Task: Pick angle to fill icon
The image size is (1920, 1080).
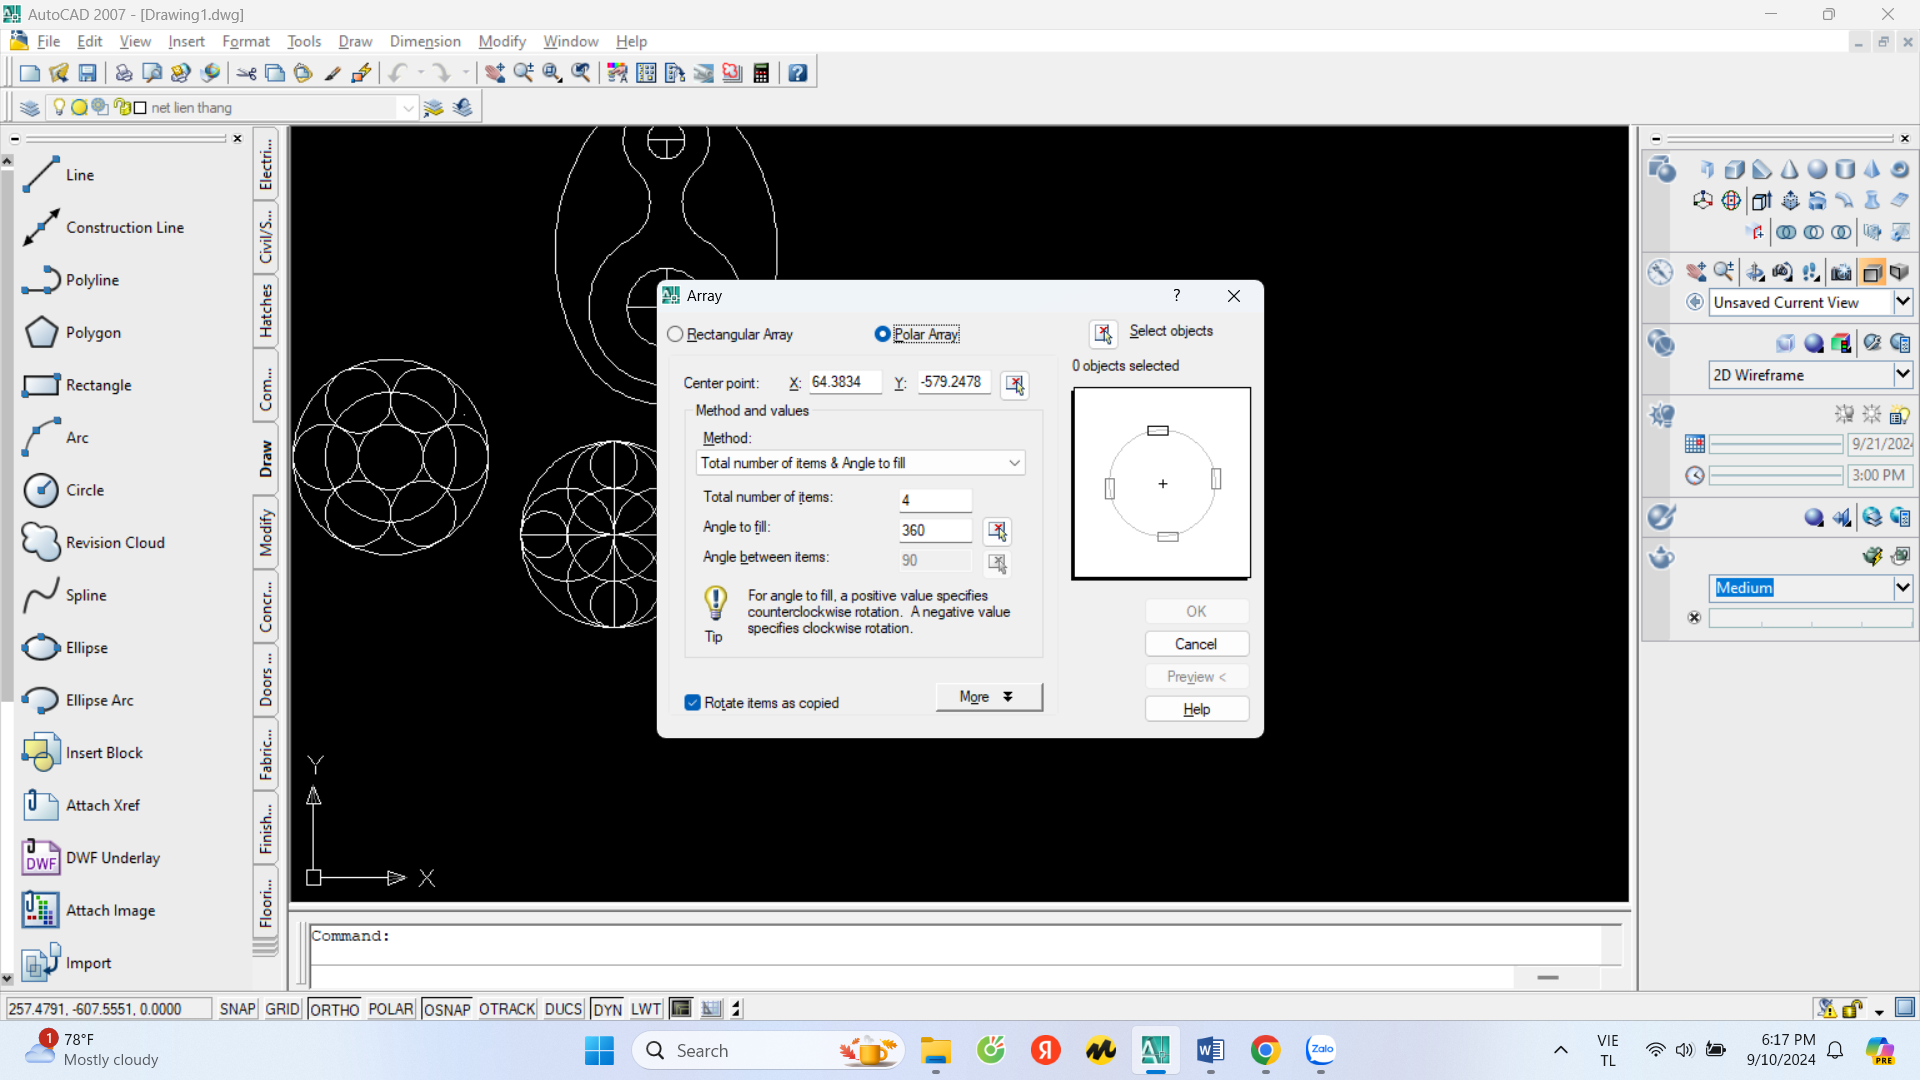Action: 997,531
